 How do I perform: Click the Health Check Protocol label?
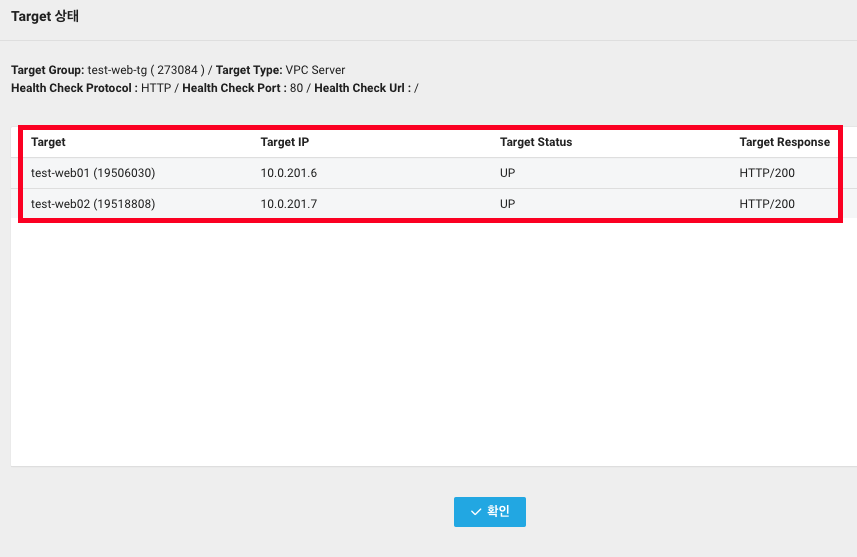[x=71, y=88]
